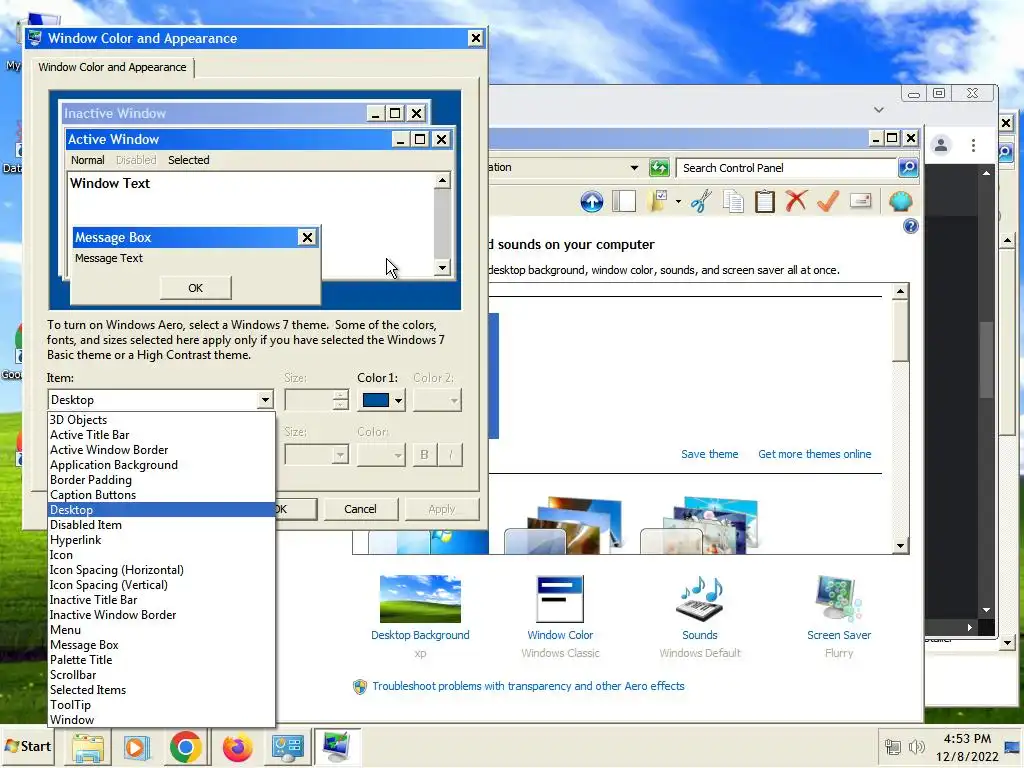Open Windows Explorer from the taskbar

point(88,748)
